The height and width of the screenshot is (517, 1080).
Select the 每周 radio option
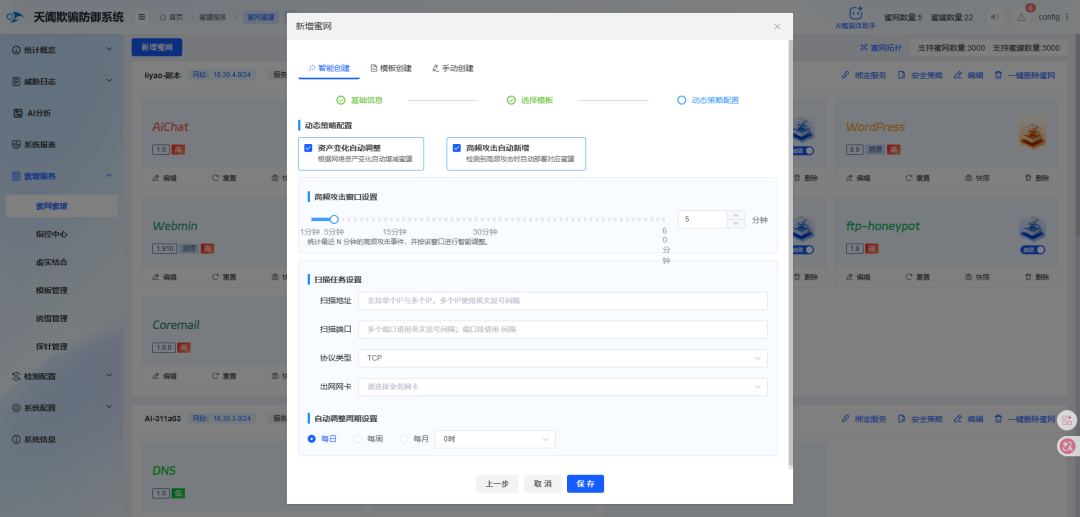pyautogui.click(x=358, y=438)
